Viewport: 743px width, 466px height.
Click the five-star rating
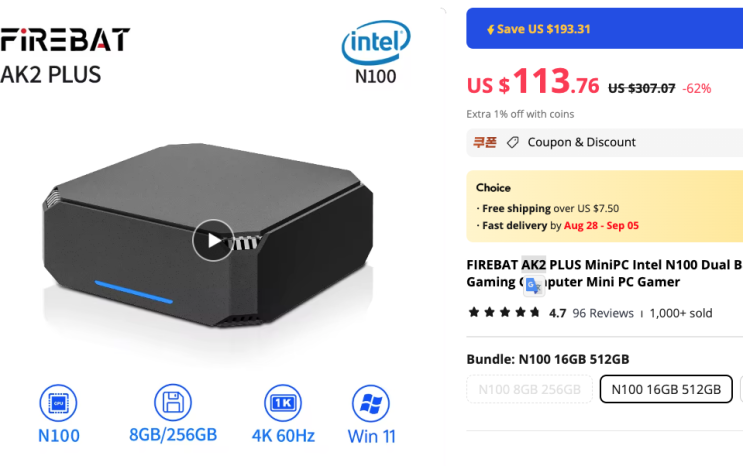coord(504,312)
